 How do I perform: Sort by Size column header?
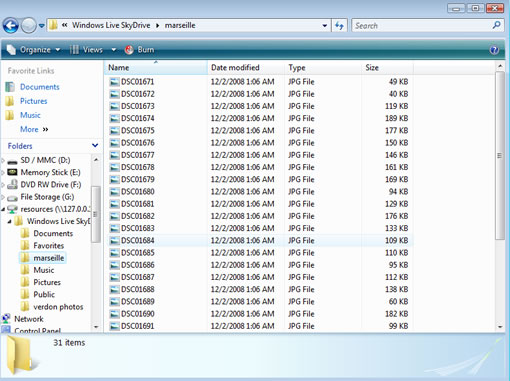point(387,68)
